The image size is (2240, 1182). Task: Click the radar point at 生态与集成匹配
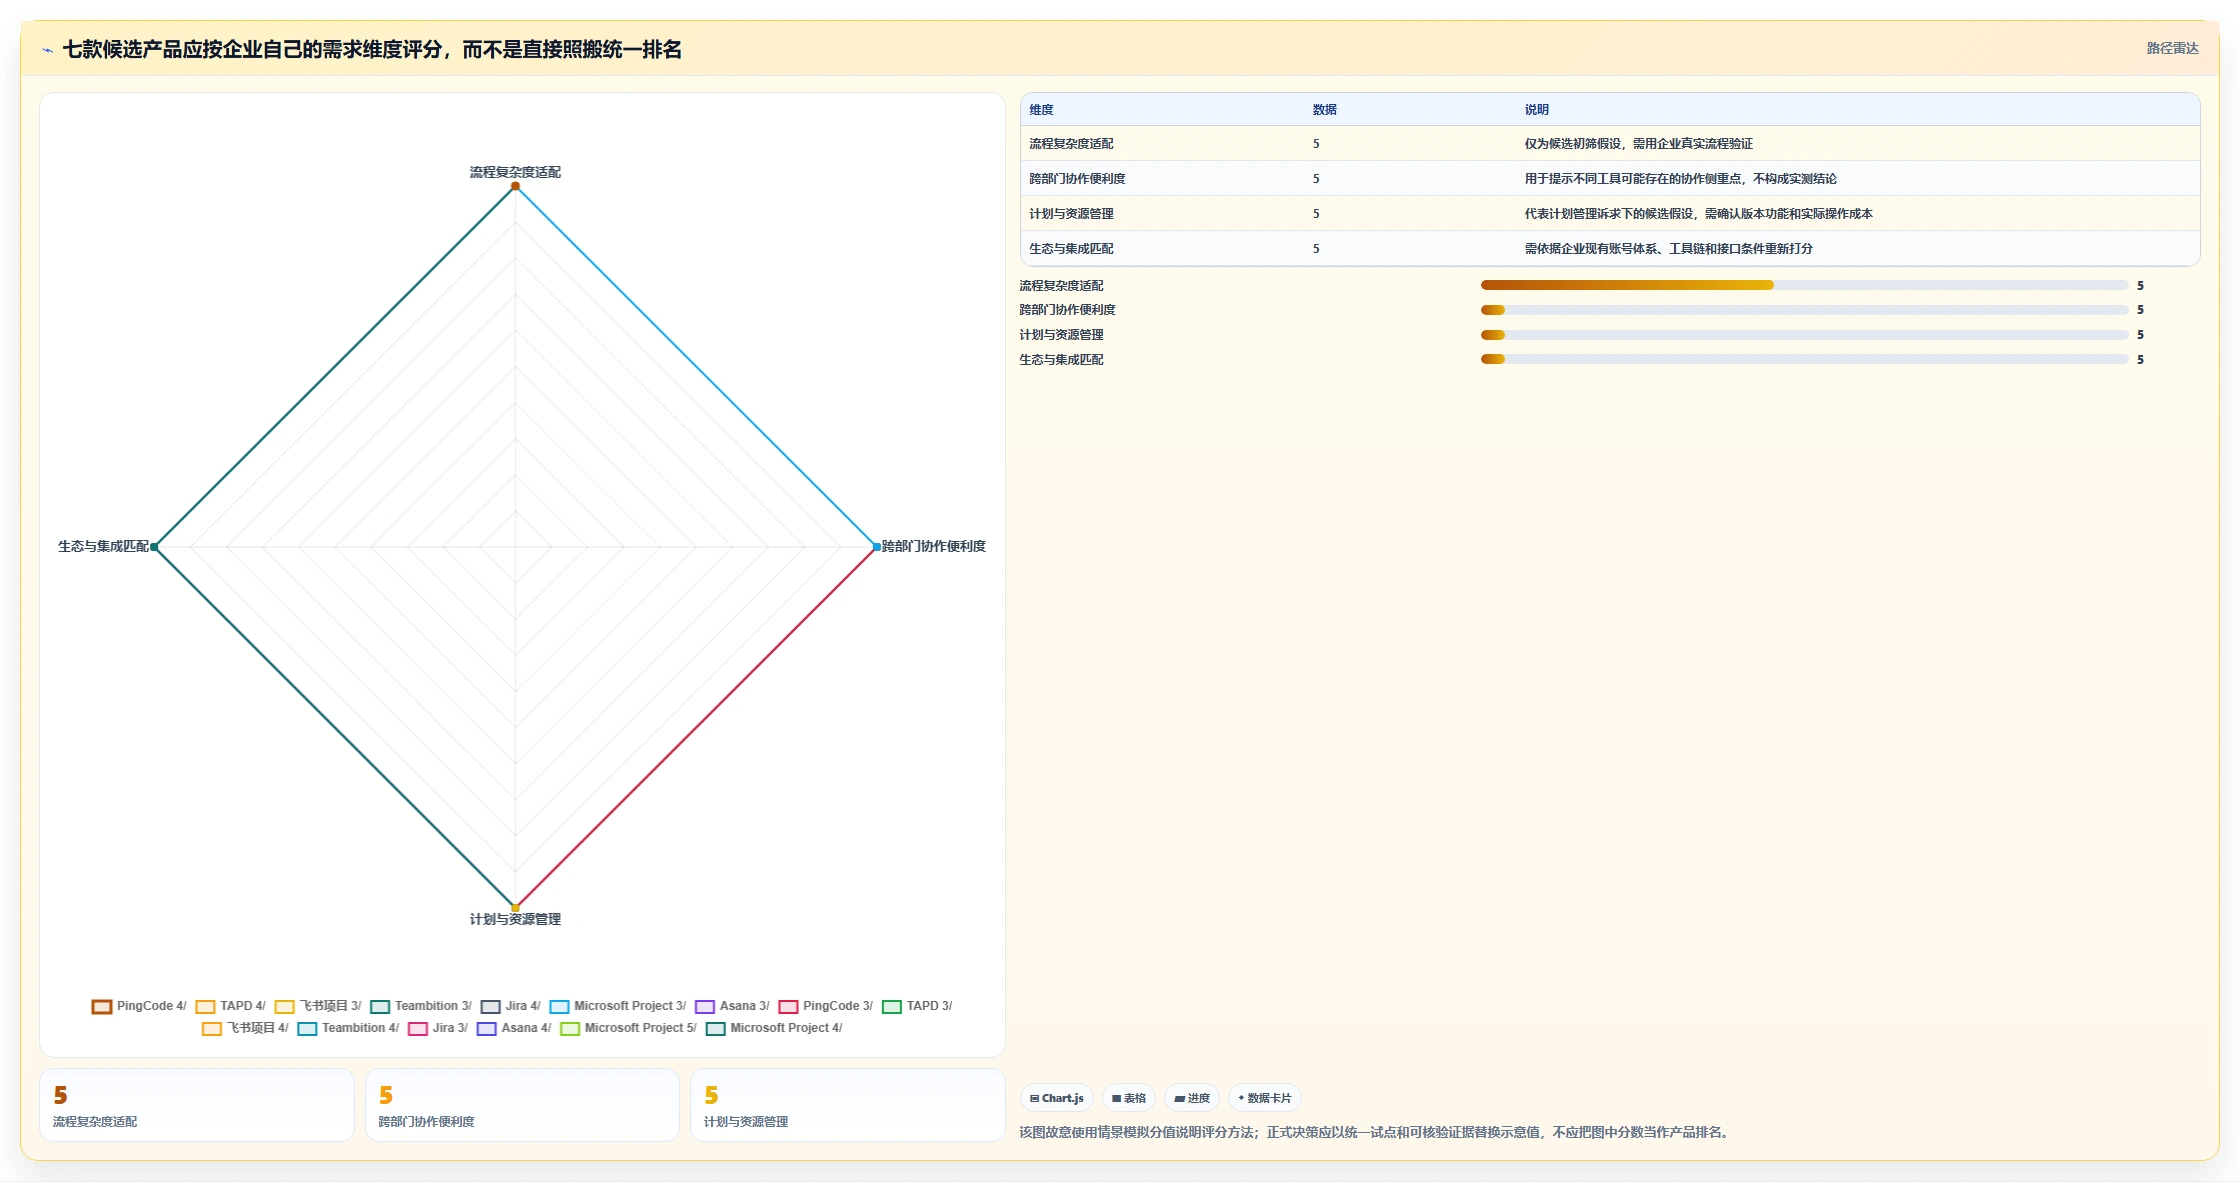154,547
